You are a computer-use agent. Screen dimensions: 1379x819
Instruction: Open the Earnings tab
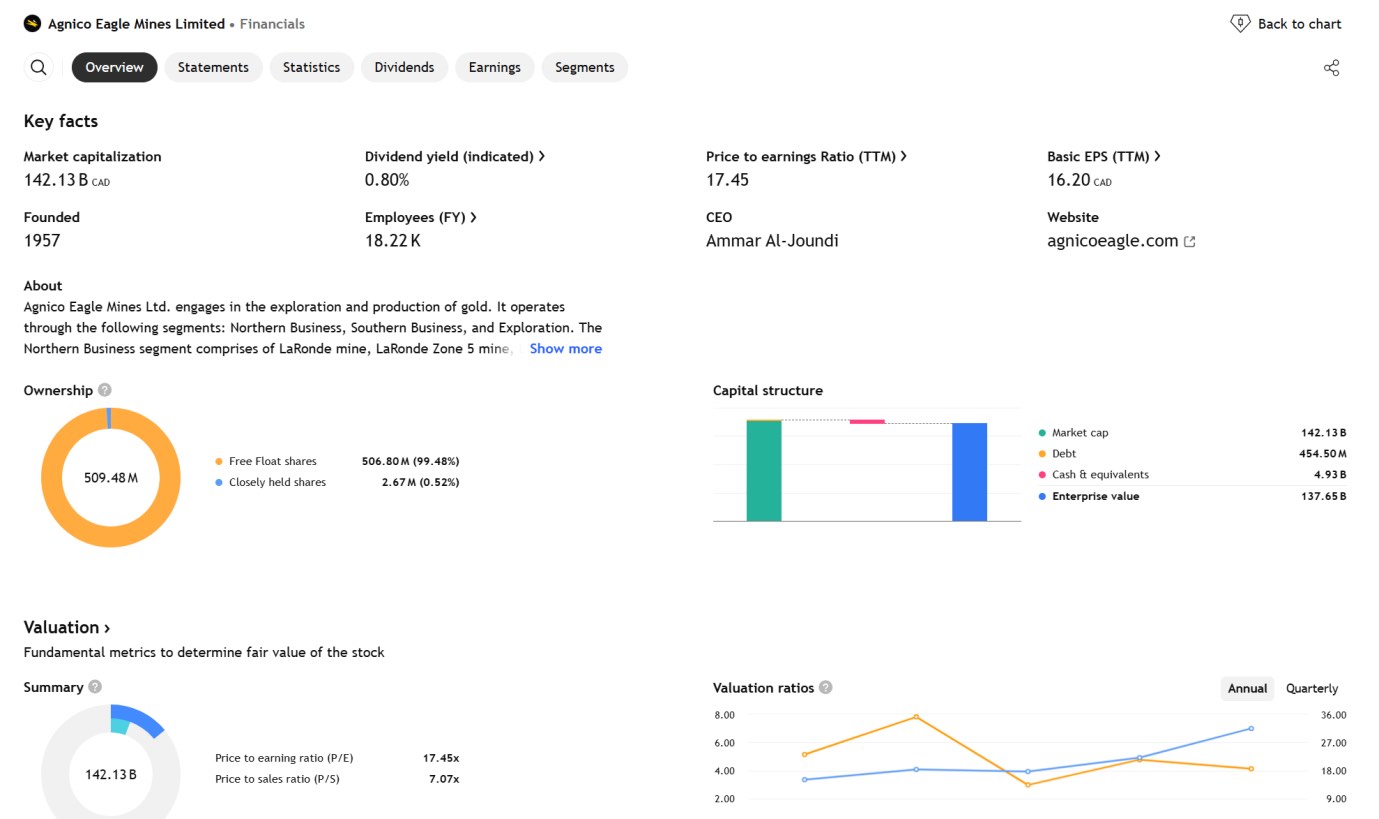coord(494,67)
